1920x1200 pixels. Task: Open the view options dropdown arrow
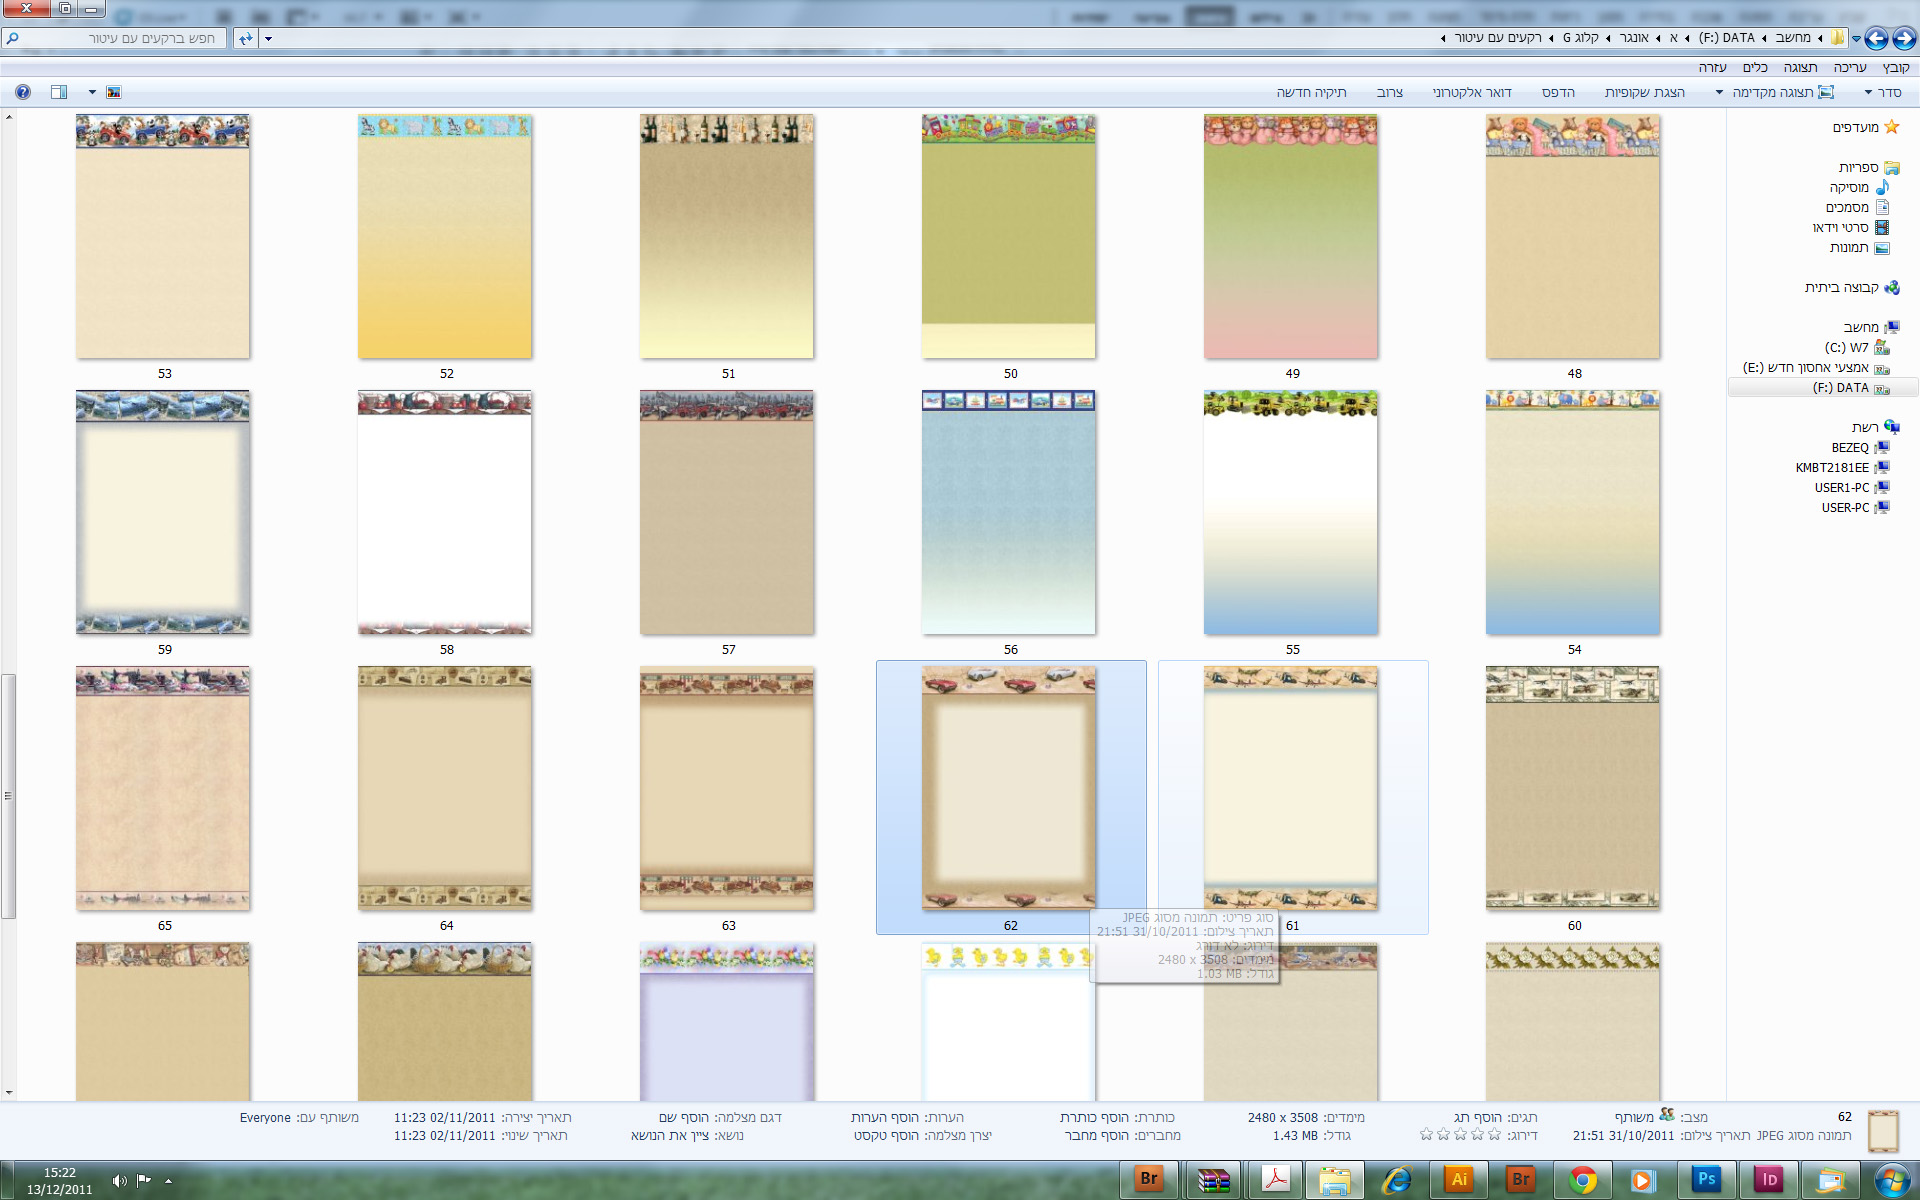tap(92, 92)
